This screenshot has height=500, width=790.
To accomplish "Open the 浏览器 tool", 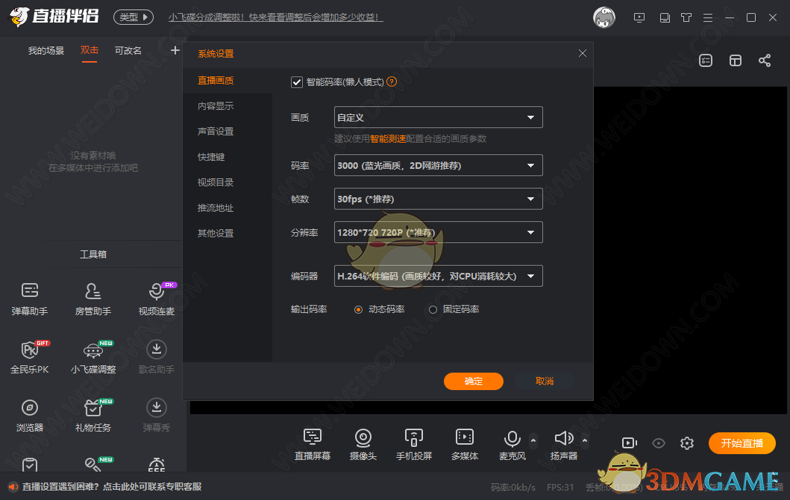I will coord(30,415).
